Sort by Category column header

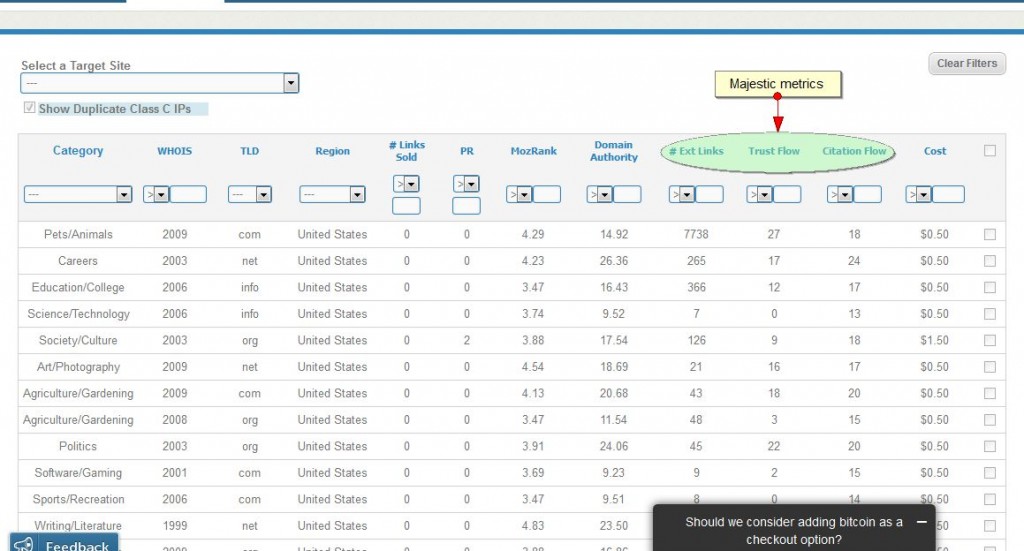click(x=78, y=151)
